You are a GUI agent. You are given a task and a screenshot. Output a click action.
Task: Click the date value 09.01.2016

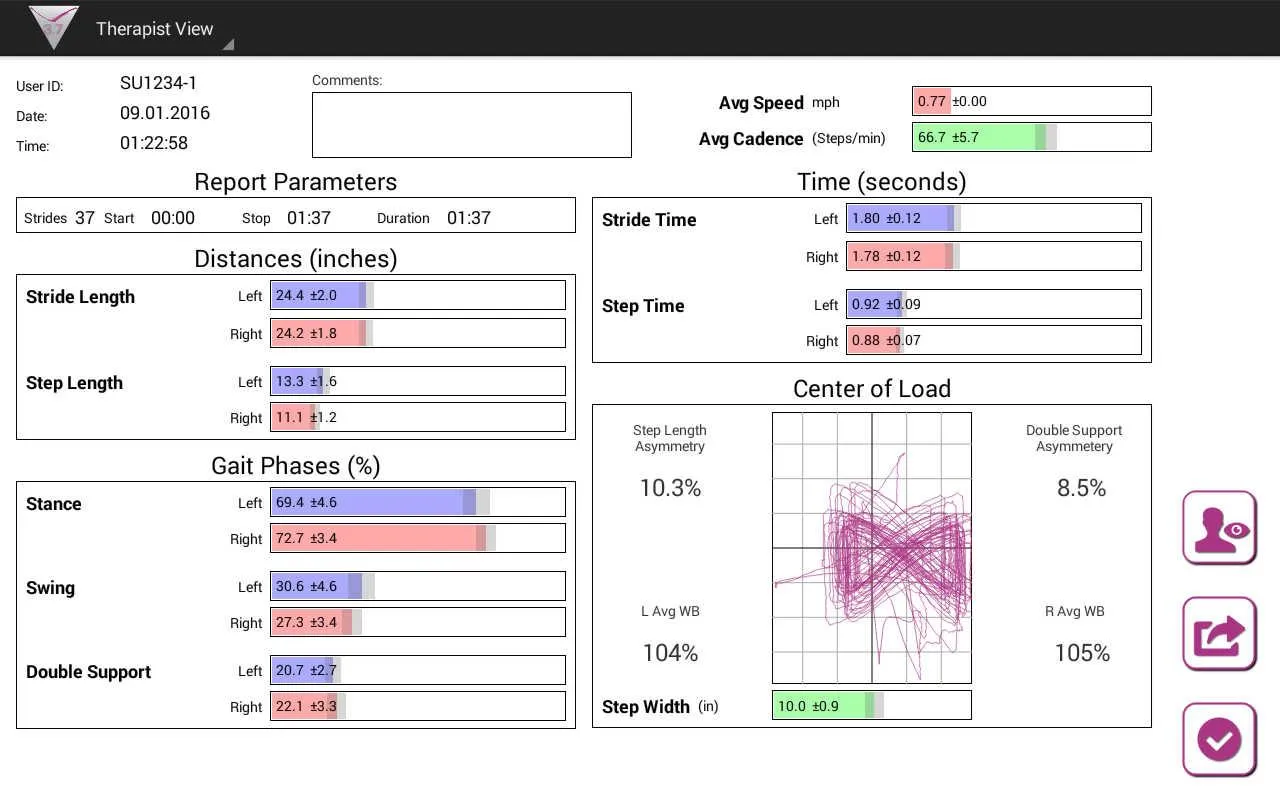[x=165, y=113]
